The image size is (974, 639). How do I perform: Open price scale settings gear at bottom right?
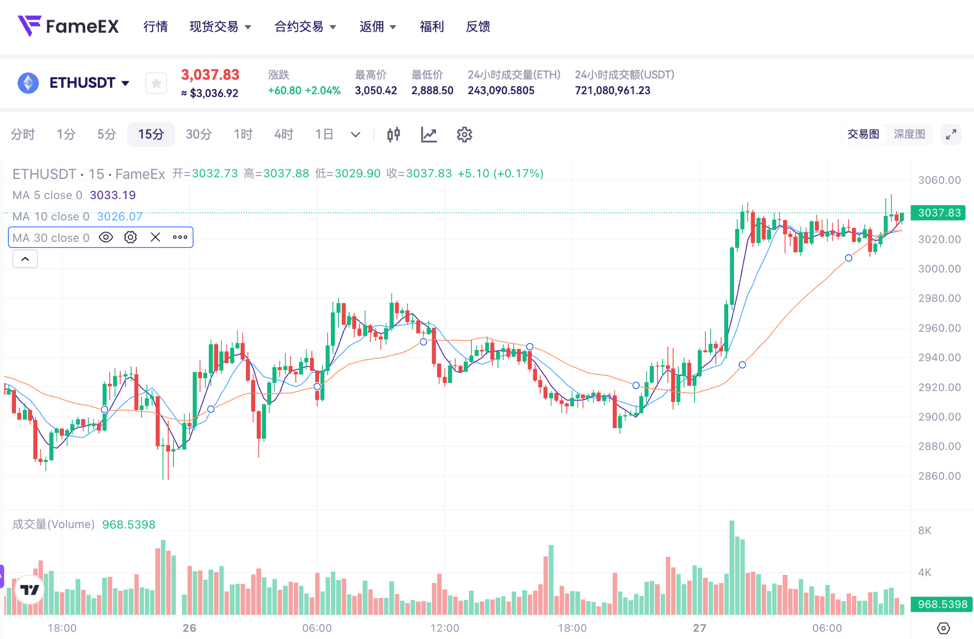(x=943, y=628)
